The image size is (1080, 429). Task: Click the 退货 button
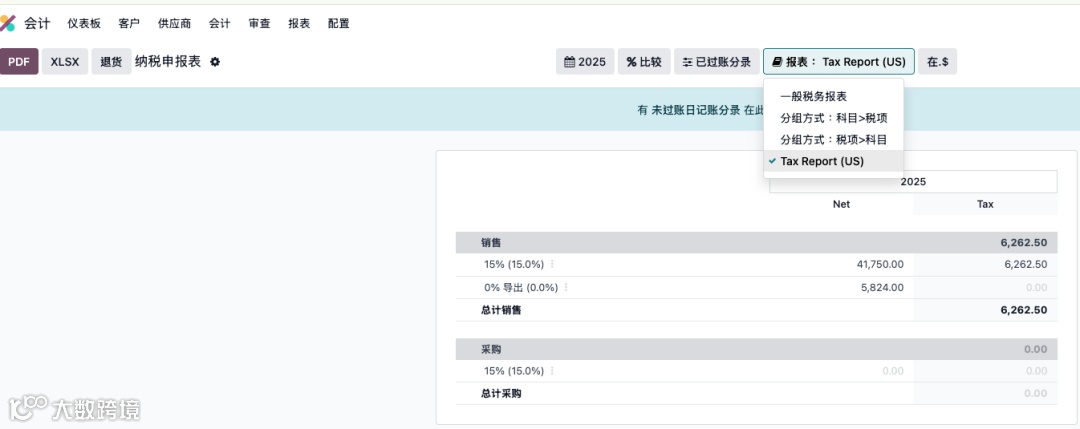click(x=111, y=62)
